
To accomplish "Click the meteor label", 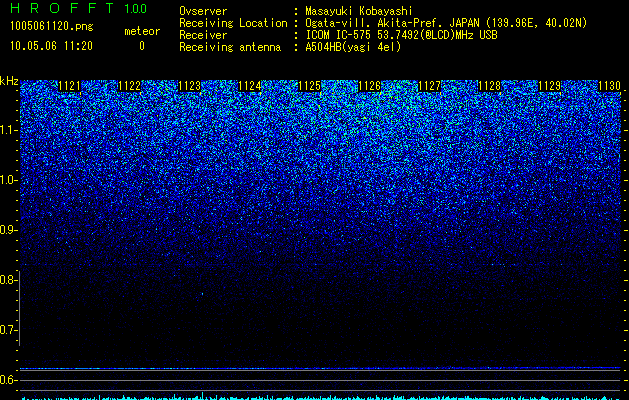I will click(x=142, y=31).
